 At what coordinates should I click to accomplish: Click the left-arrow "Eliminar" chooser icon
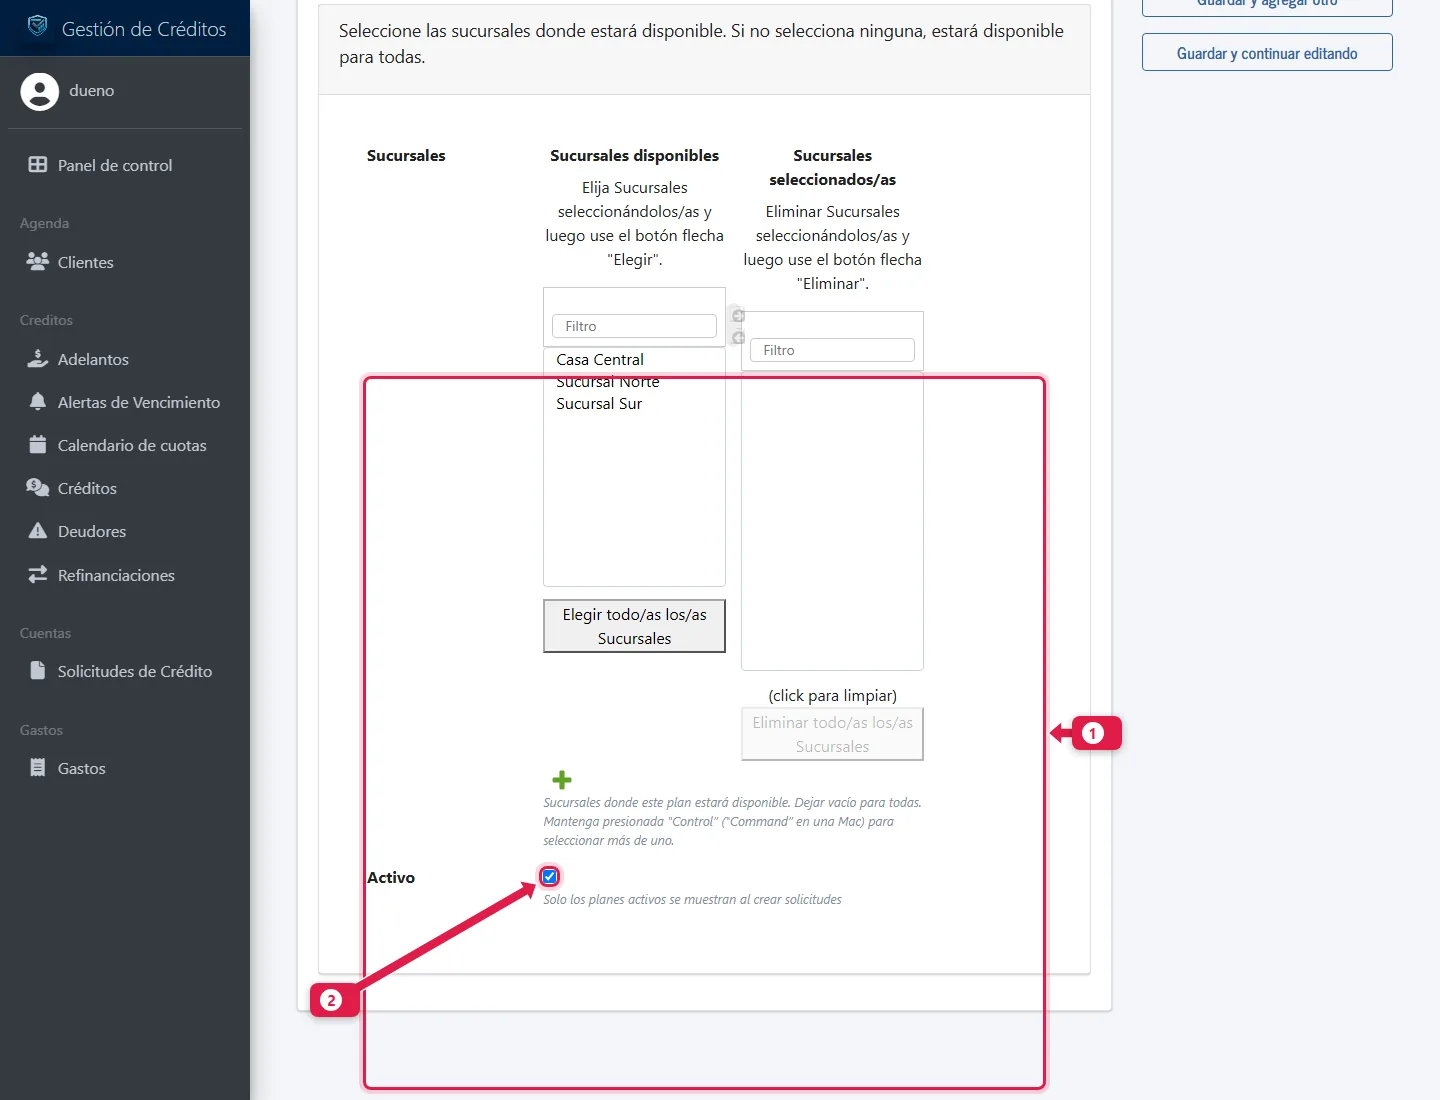point(739,338)
